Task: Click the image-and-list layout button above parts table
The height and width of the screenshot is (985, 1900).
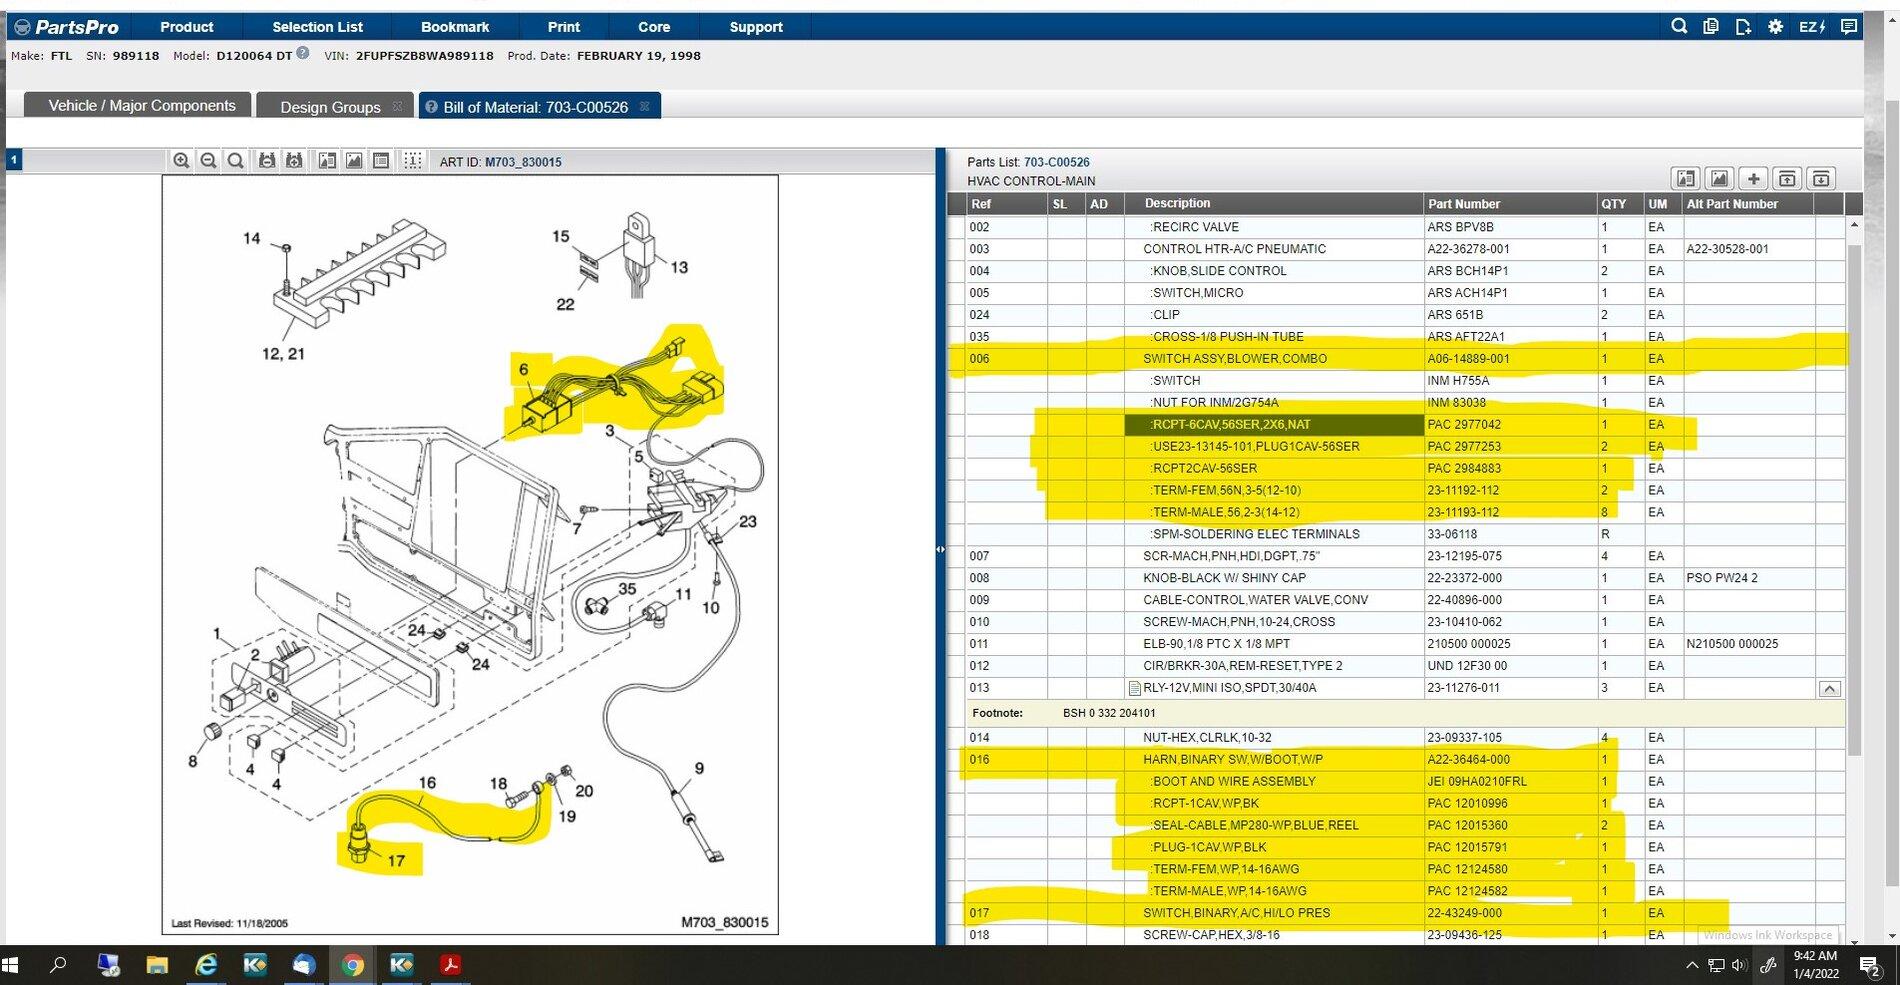Action: 1686,179
